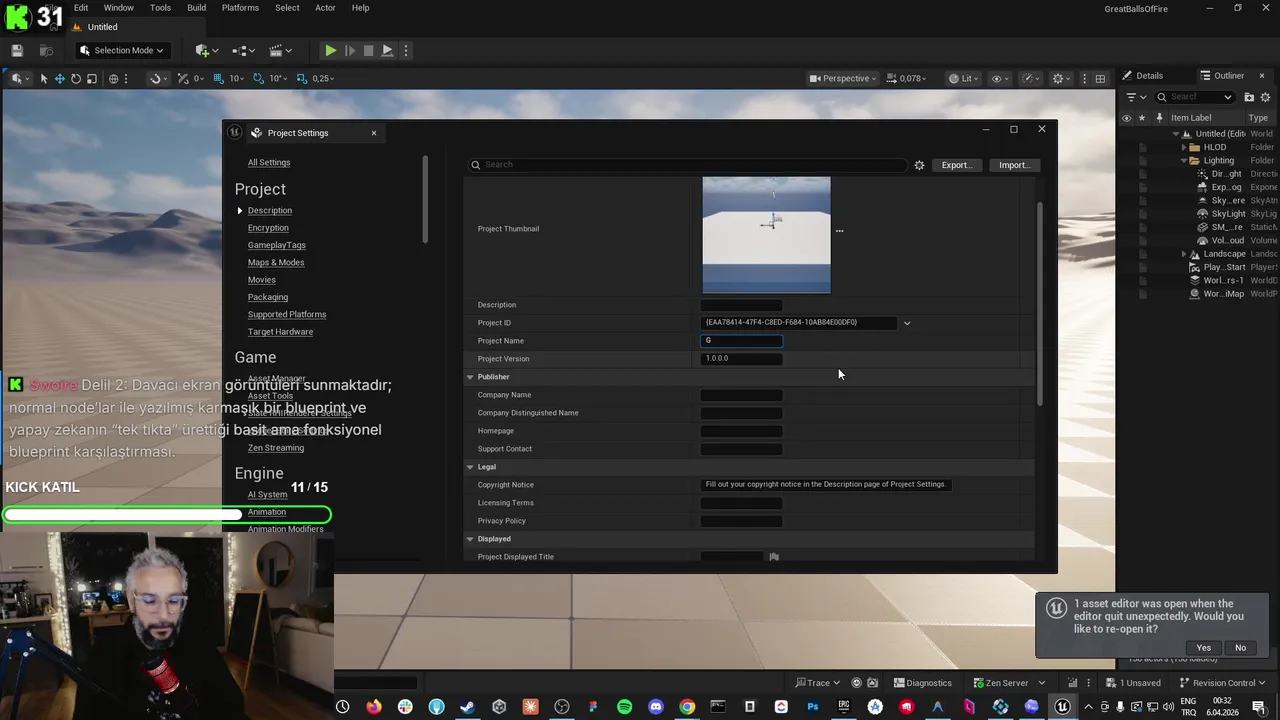This screenshot has height=720, width=1280.
Task: Open Revision Control status menu
Action: click(1223, 683)
